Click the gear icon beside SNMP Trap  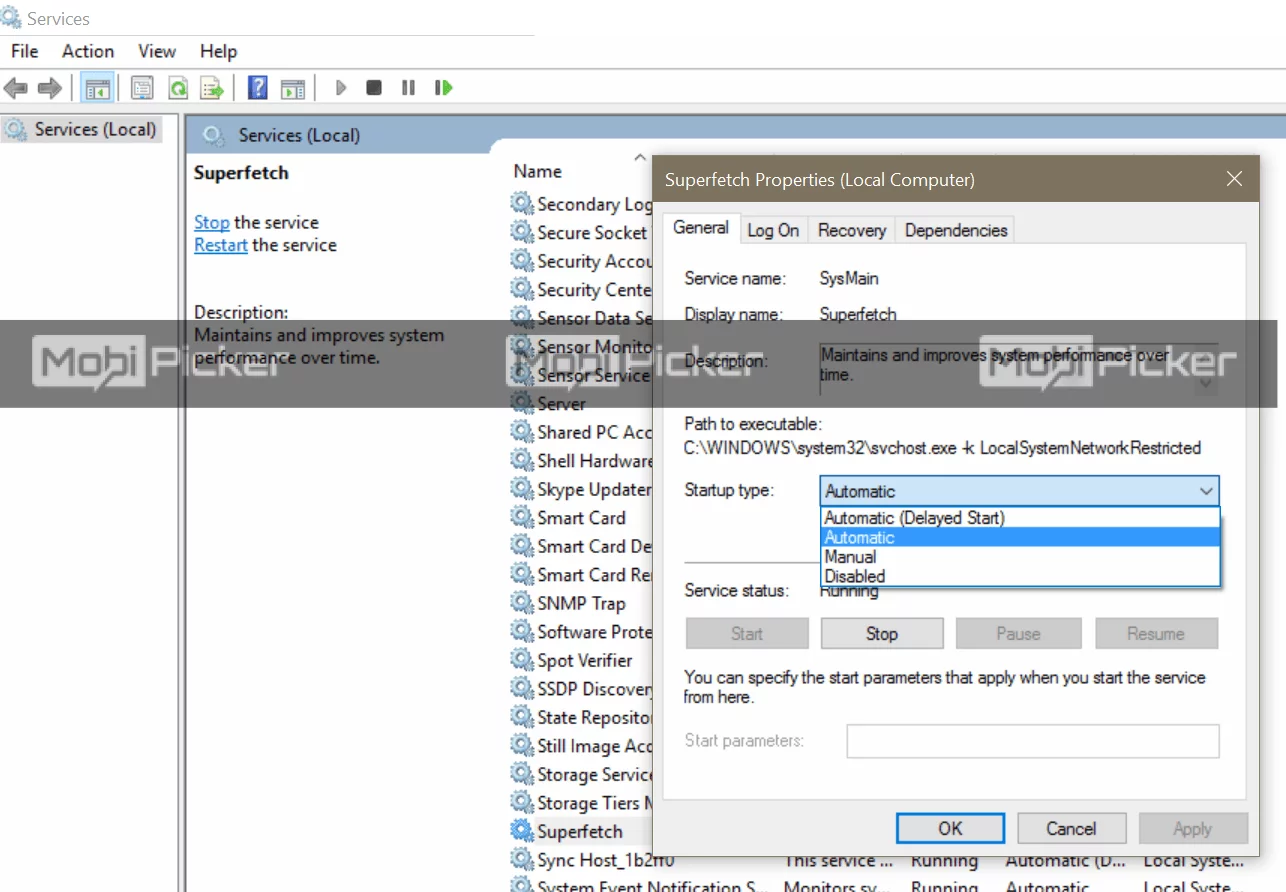pos(522,603)
